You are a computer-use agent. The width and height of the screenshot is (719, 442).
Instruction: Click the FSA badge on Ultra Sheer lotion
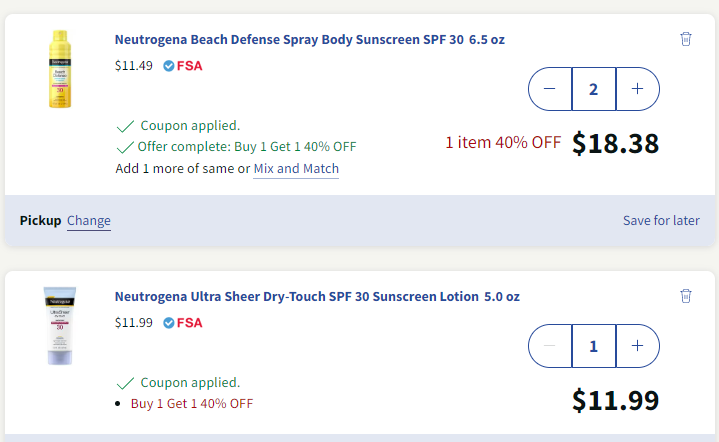tap(183, 322)
